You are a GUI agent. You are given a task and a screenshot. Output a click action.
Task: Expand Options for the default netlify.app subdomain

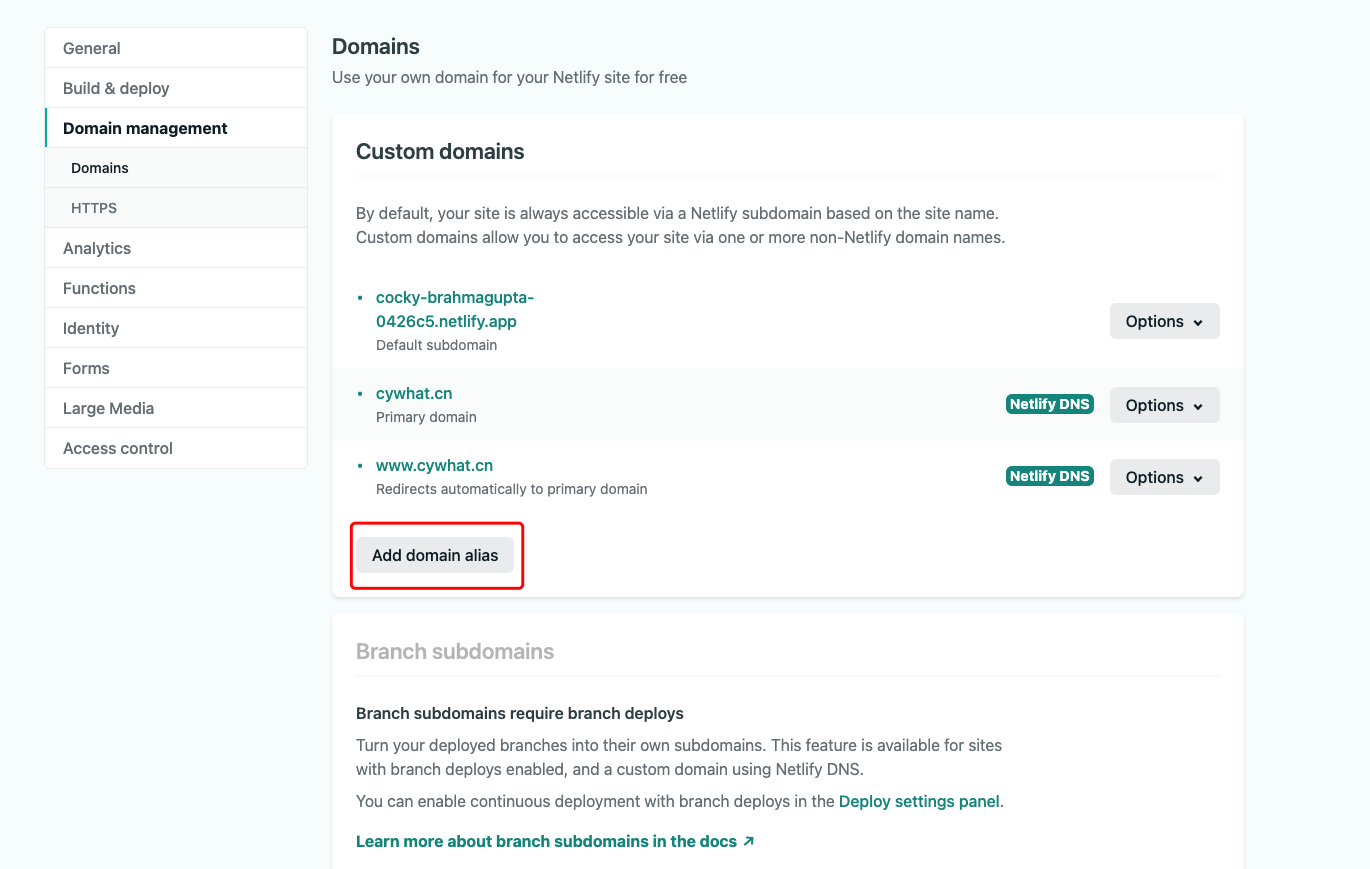1164,321
